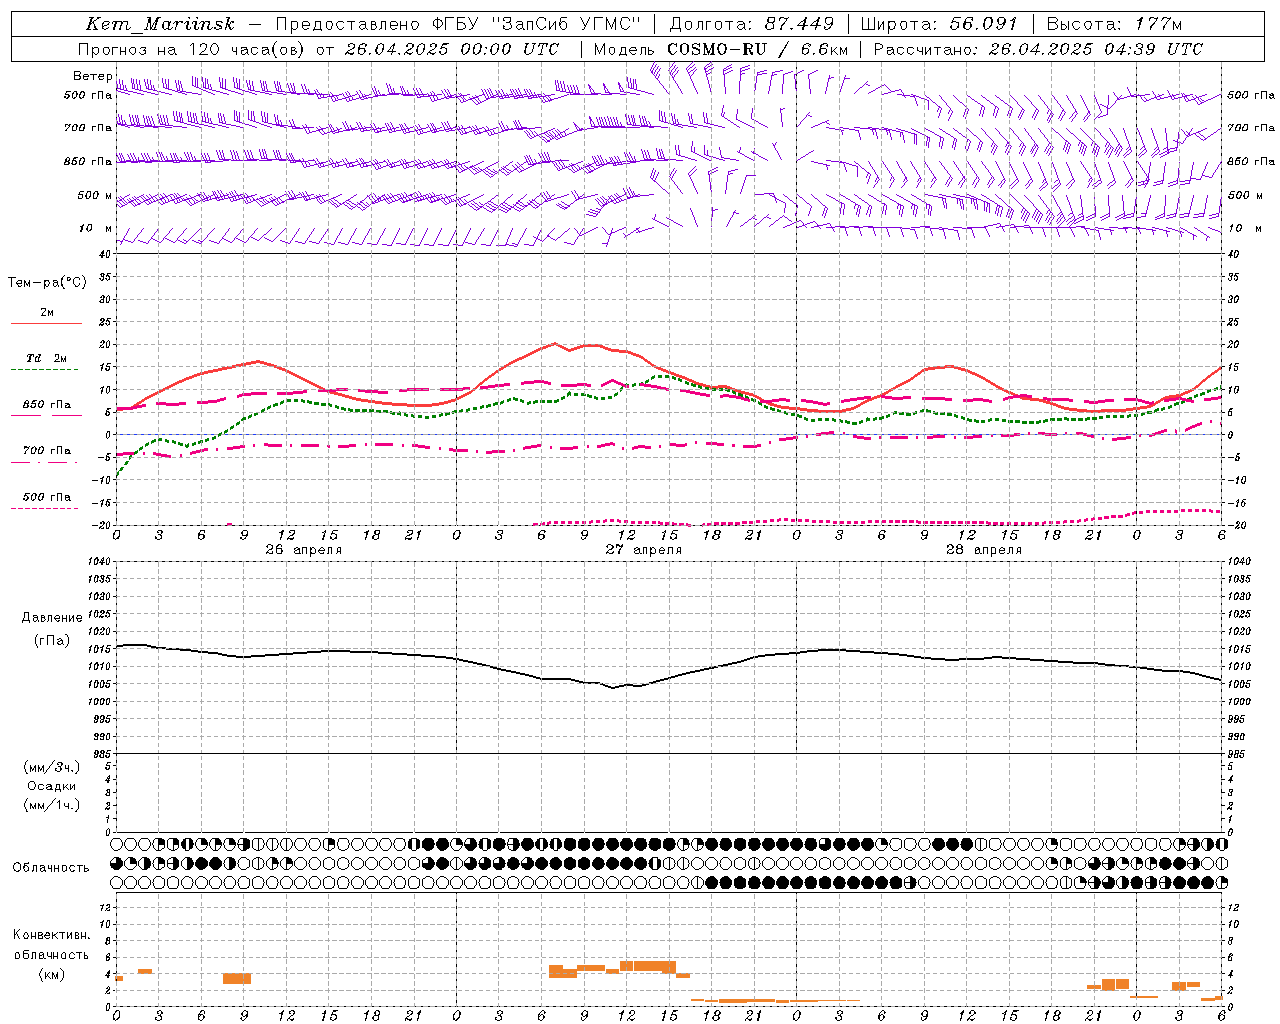The image size is (1280, 1024).
Task: Click the '(мм/1ч.)' precipitation unit label
Action: tap(52, 804)
